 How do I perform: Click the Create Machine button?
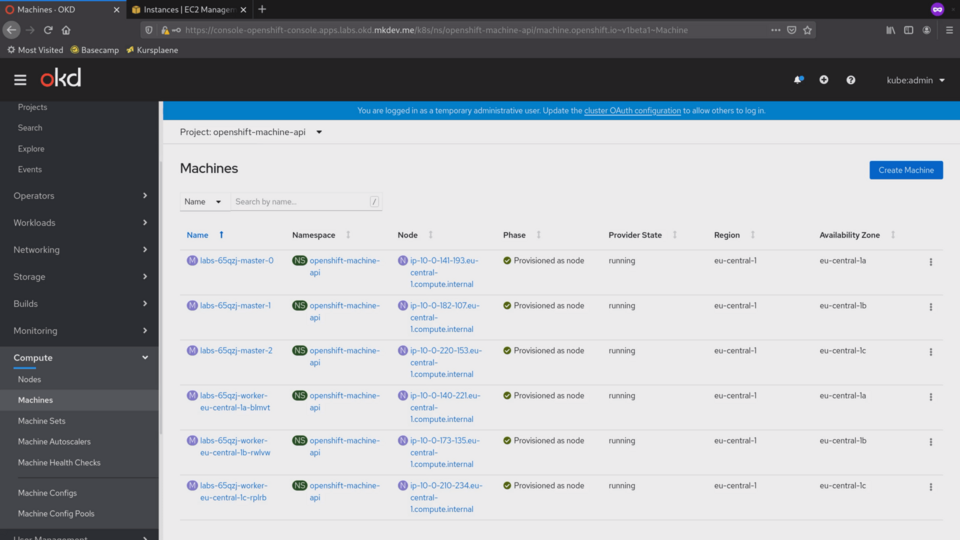pos(906,170)
